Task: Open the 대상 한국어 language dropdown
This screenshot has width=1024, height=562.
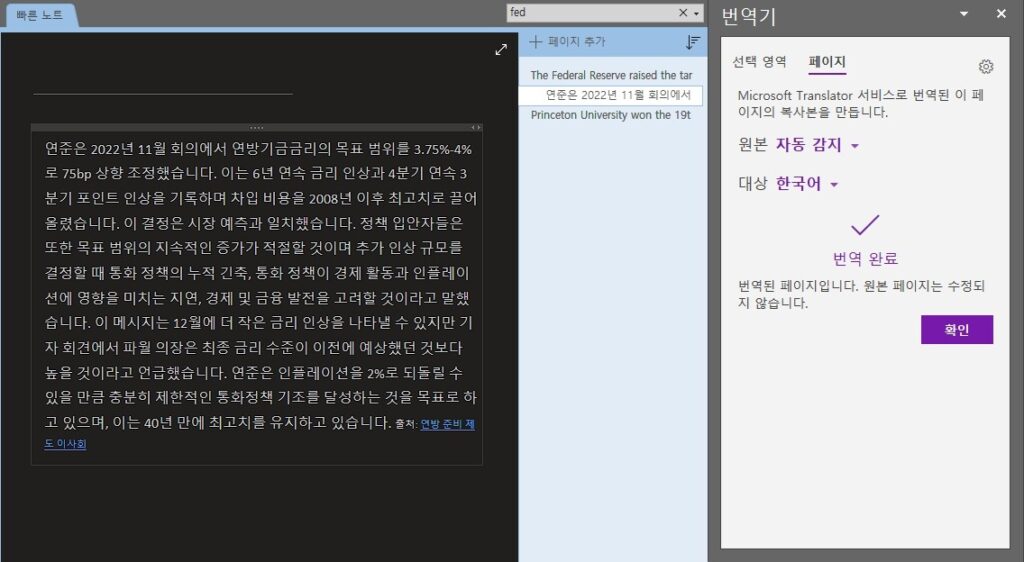Action: [807, 183]
